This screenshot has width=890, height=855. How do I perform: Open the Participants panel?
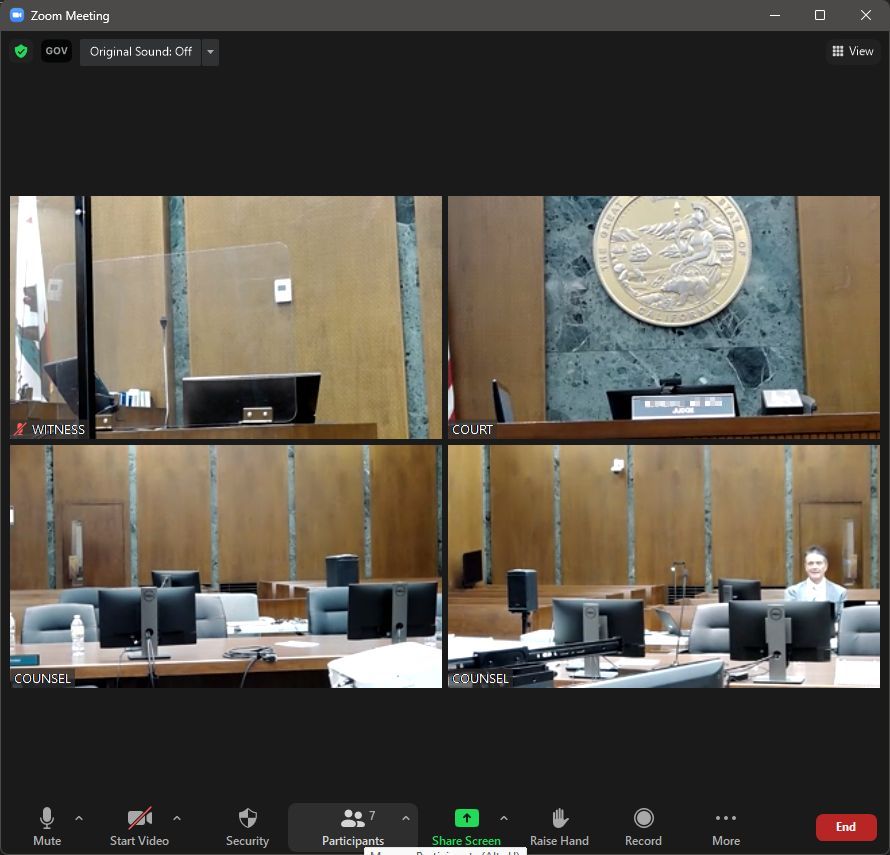coord(352,827)
